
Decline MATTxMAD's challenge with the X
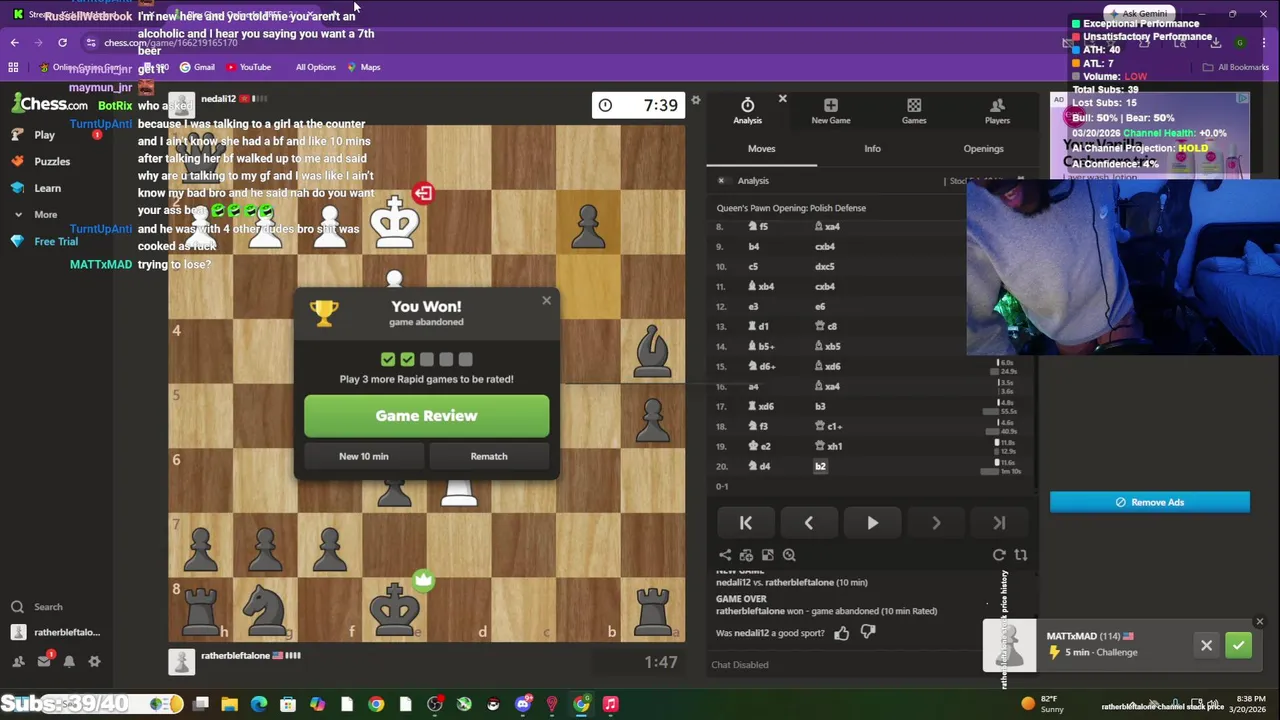[1206, 646]
